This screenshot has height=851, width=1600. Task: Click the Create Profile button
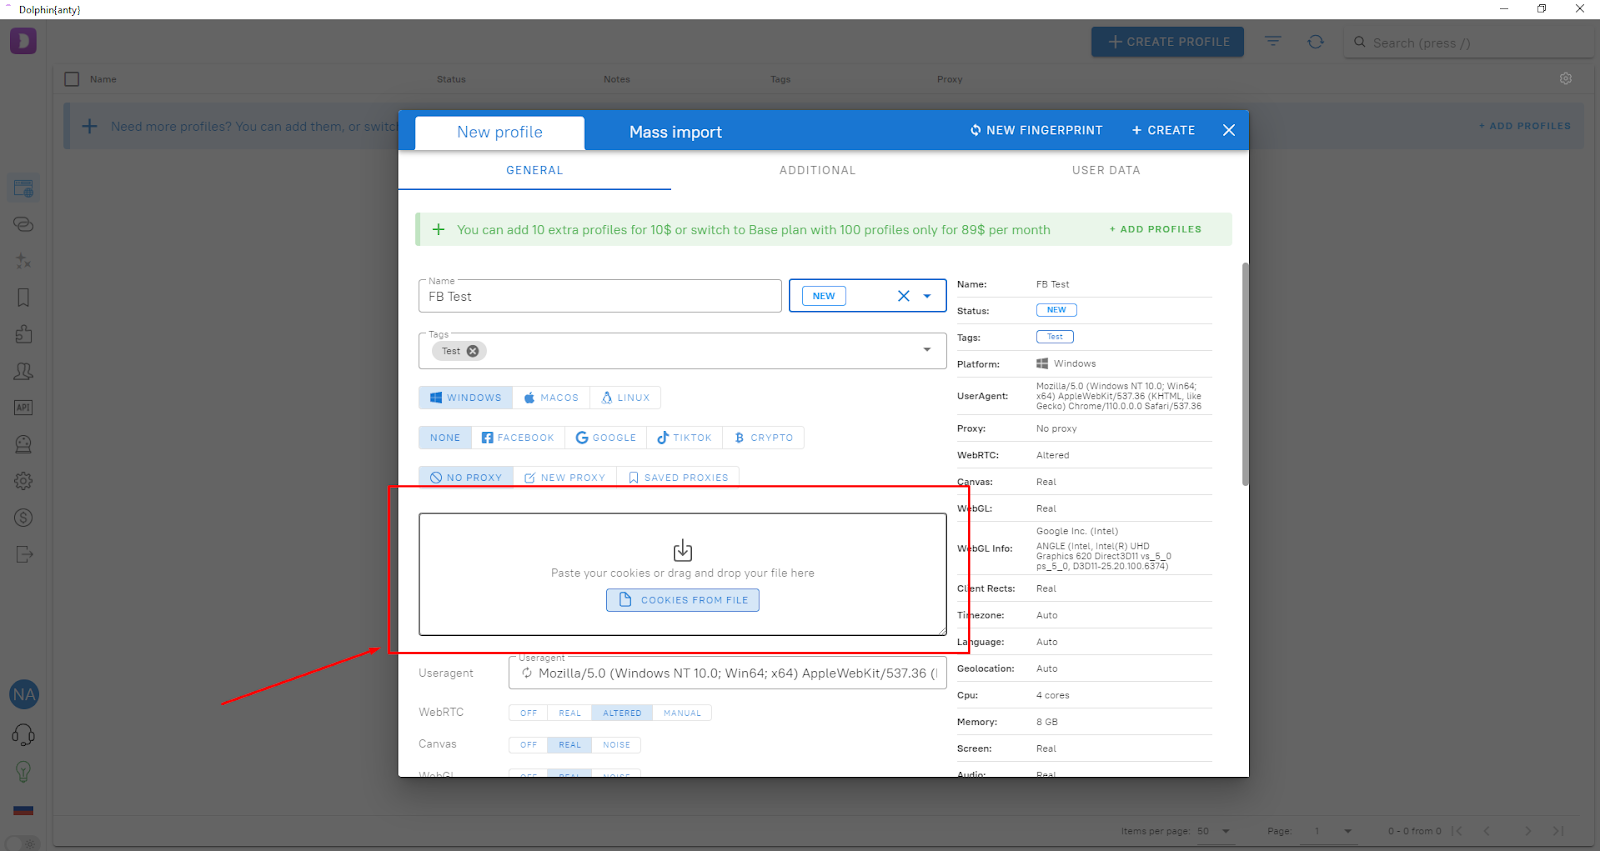coord(1168,42)
